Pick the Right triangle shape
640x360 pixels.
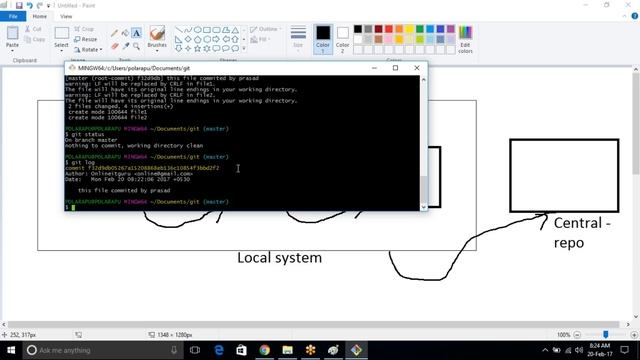point(178,40)
